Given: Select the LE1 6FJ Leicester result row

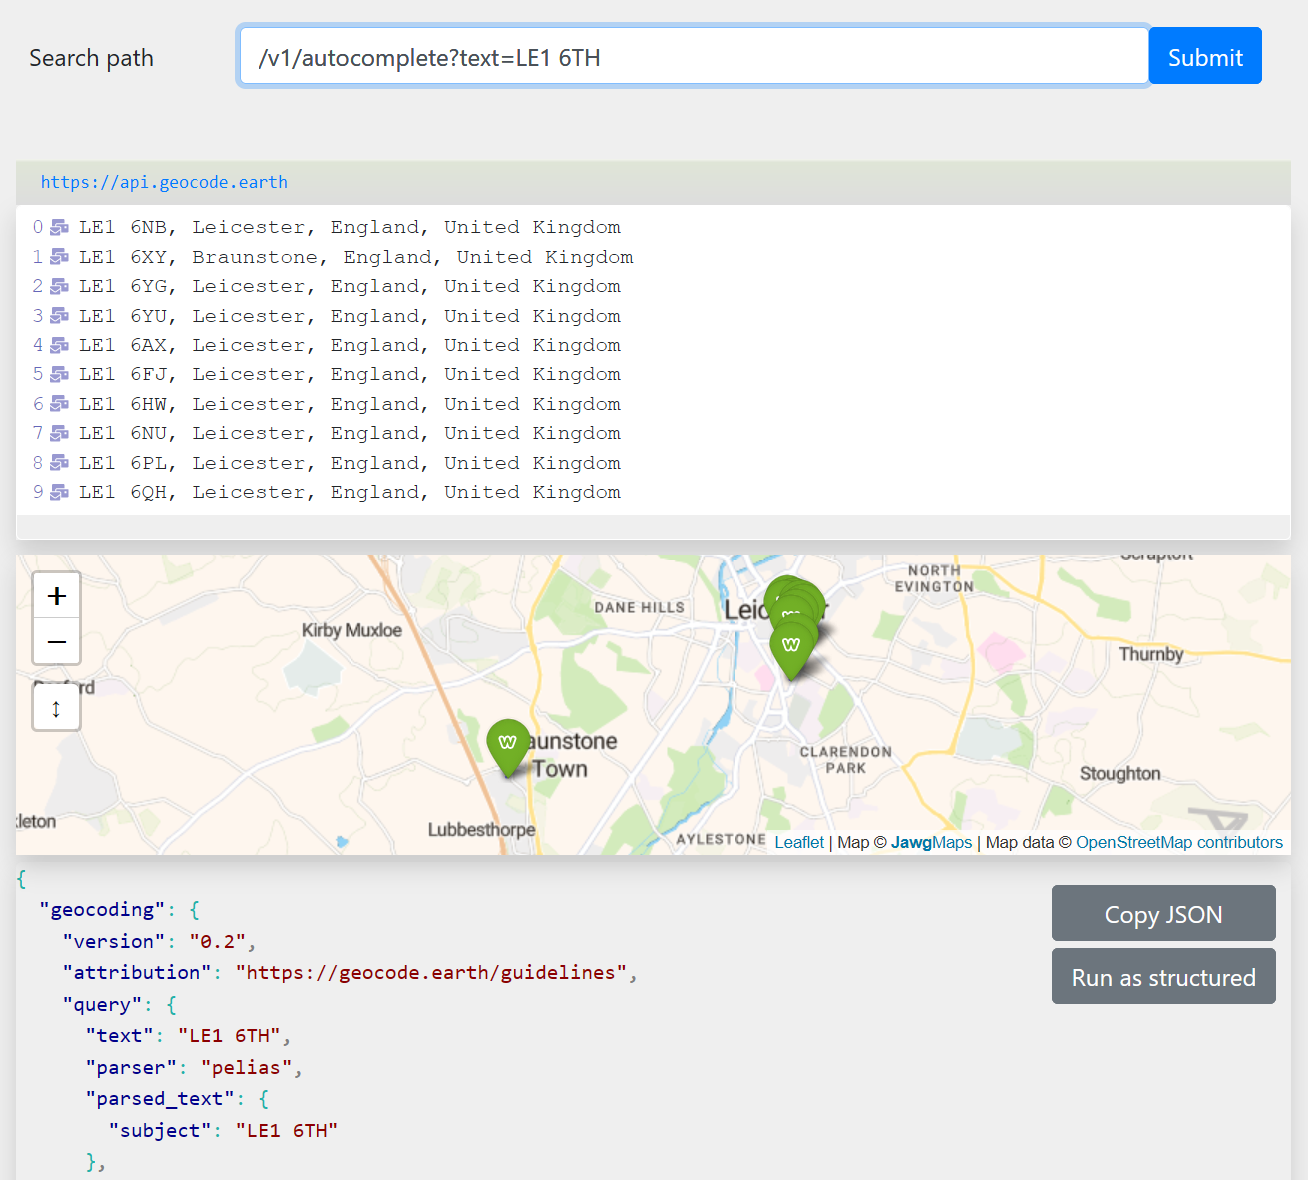Looking at the screenshot, I should point(350,373).
